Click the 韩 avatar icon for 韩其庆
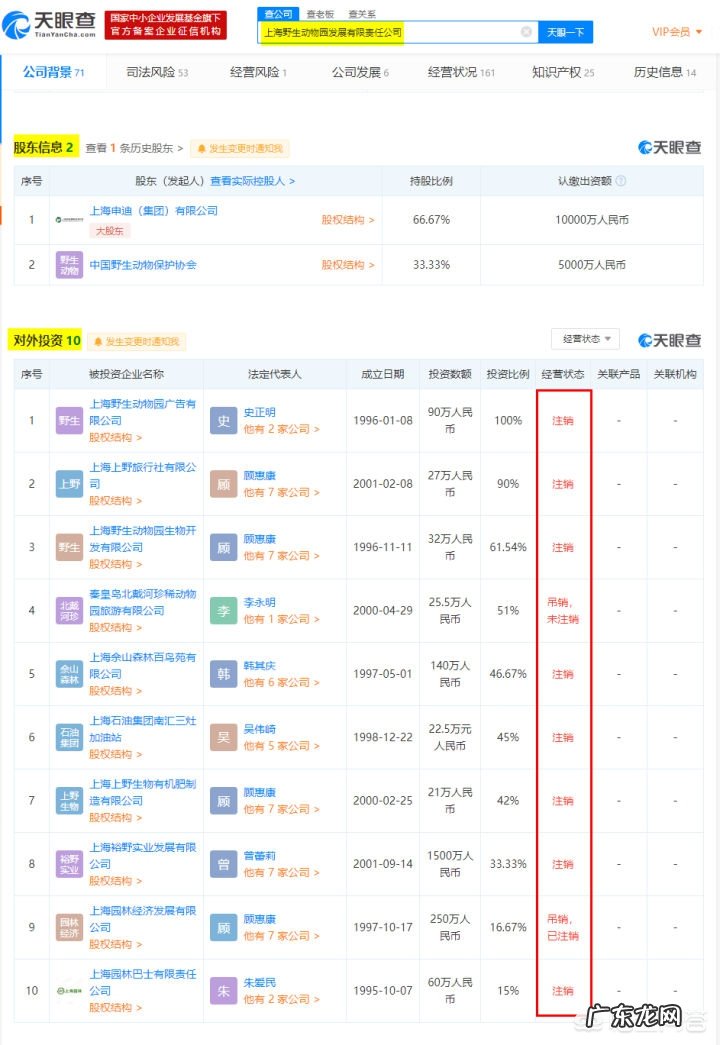This screenshot has height=1045, width=720. pos(223,674)
